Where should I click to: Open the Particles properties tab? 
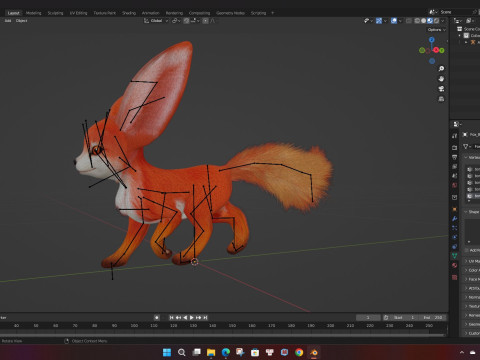pyautogui.click(x=455, y=228)
